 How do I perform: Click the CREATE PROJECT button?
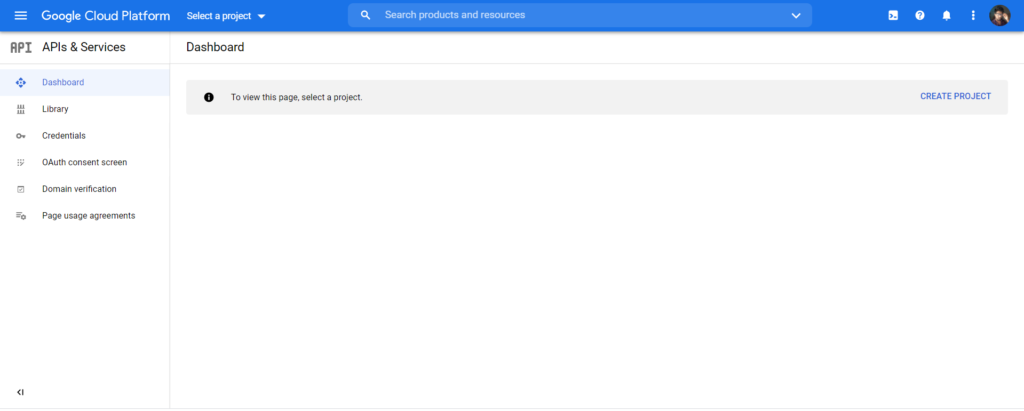pyautogui.click(x=955, y=96)
